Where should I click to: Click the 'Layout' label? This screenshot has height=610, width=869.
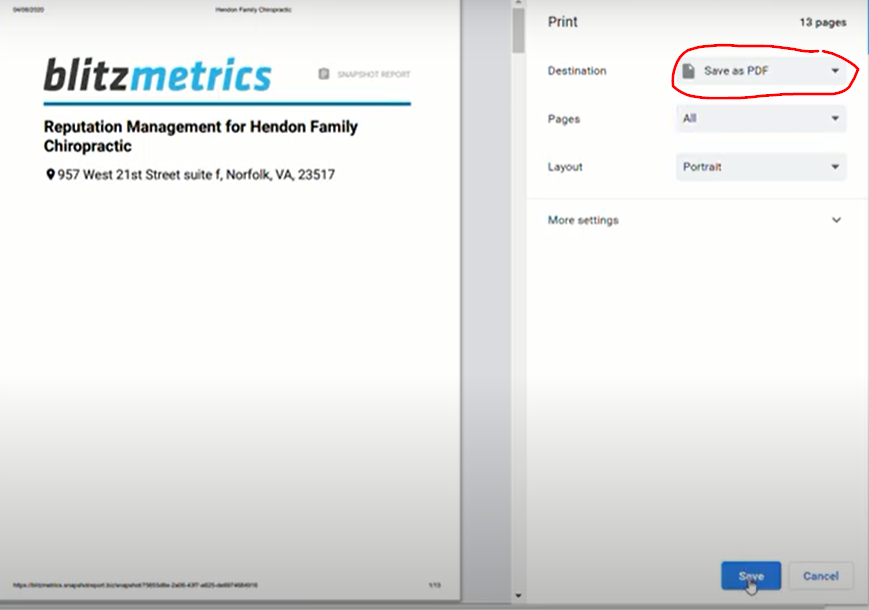coord(565,167)
